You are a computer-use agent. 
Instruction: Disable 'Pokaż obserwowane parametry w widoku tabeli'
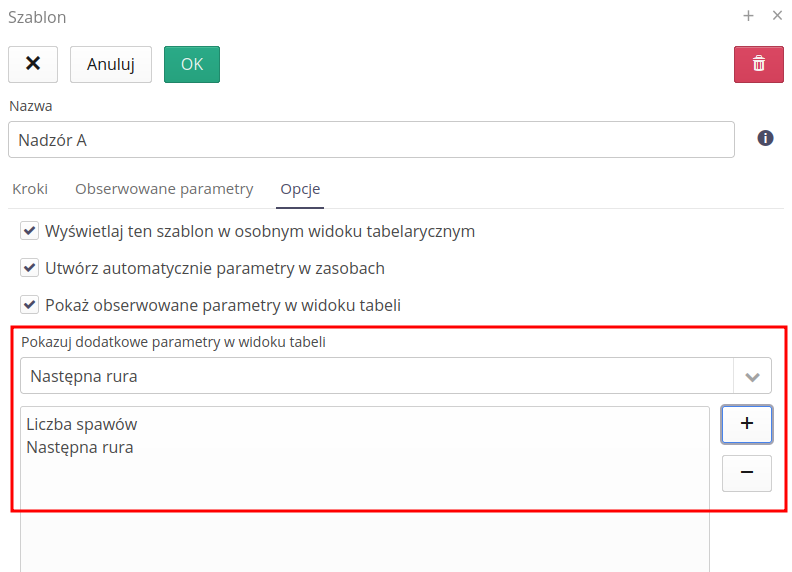30,305
